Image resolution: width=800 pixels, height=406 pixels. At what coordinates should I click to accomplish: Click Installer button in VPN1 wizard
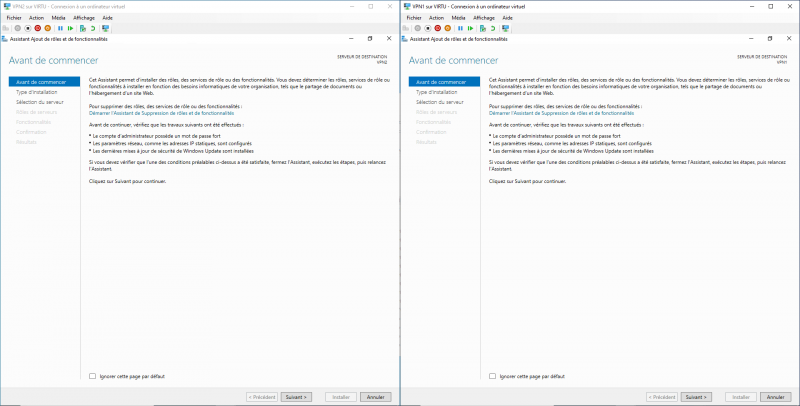coord(741,397)
